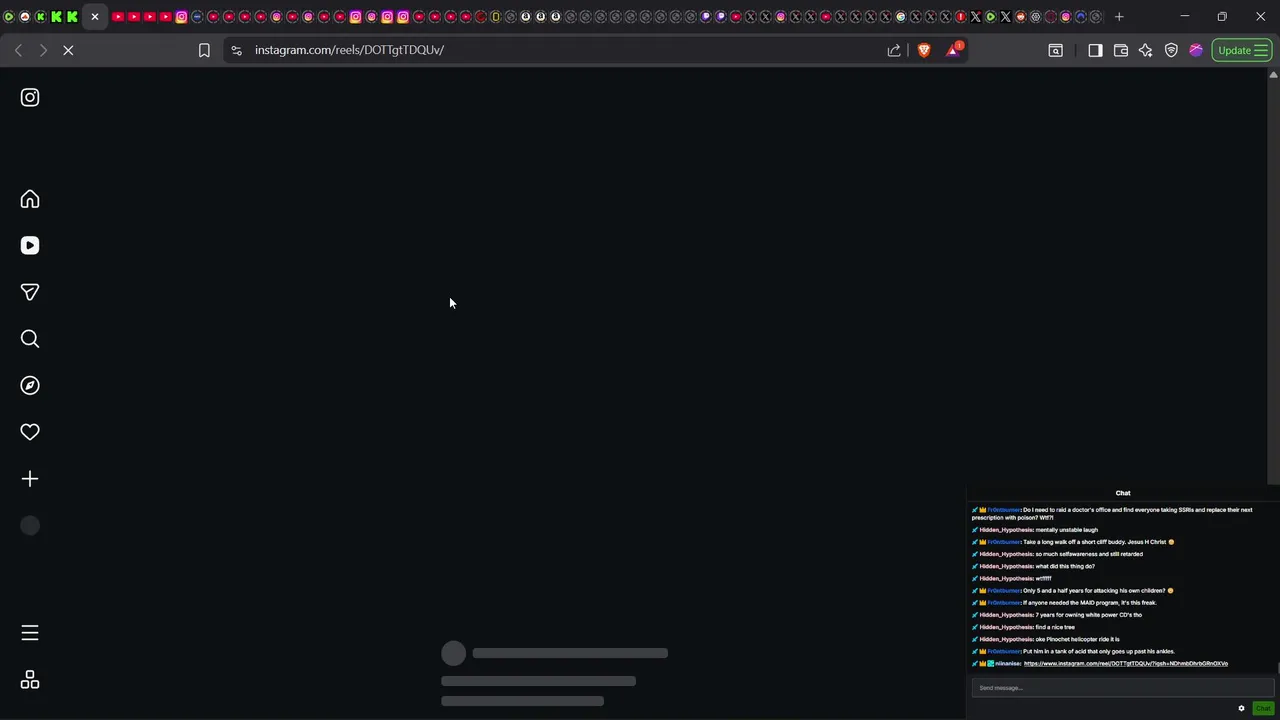Viewport: 1280px width, 720px height.
Task: Open the profile avatar in Instagram sidebar
Action: pos(30,526)
